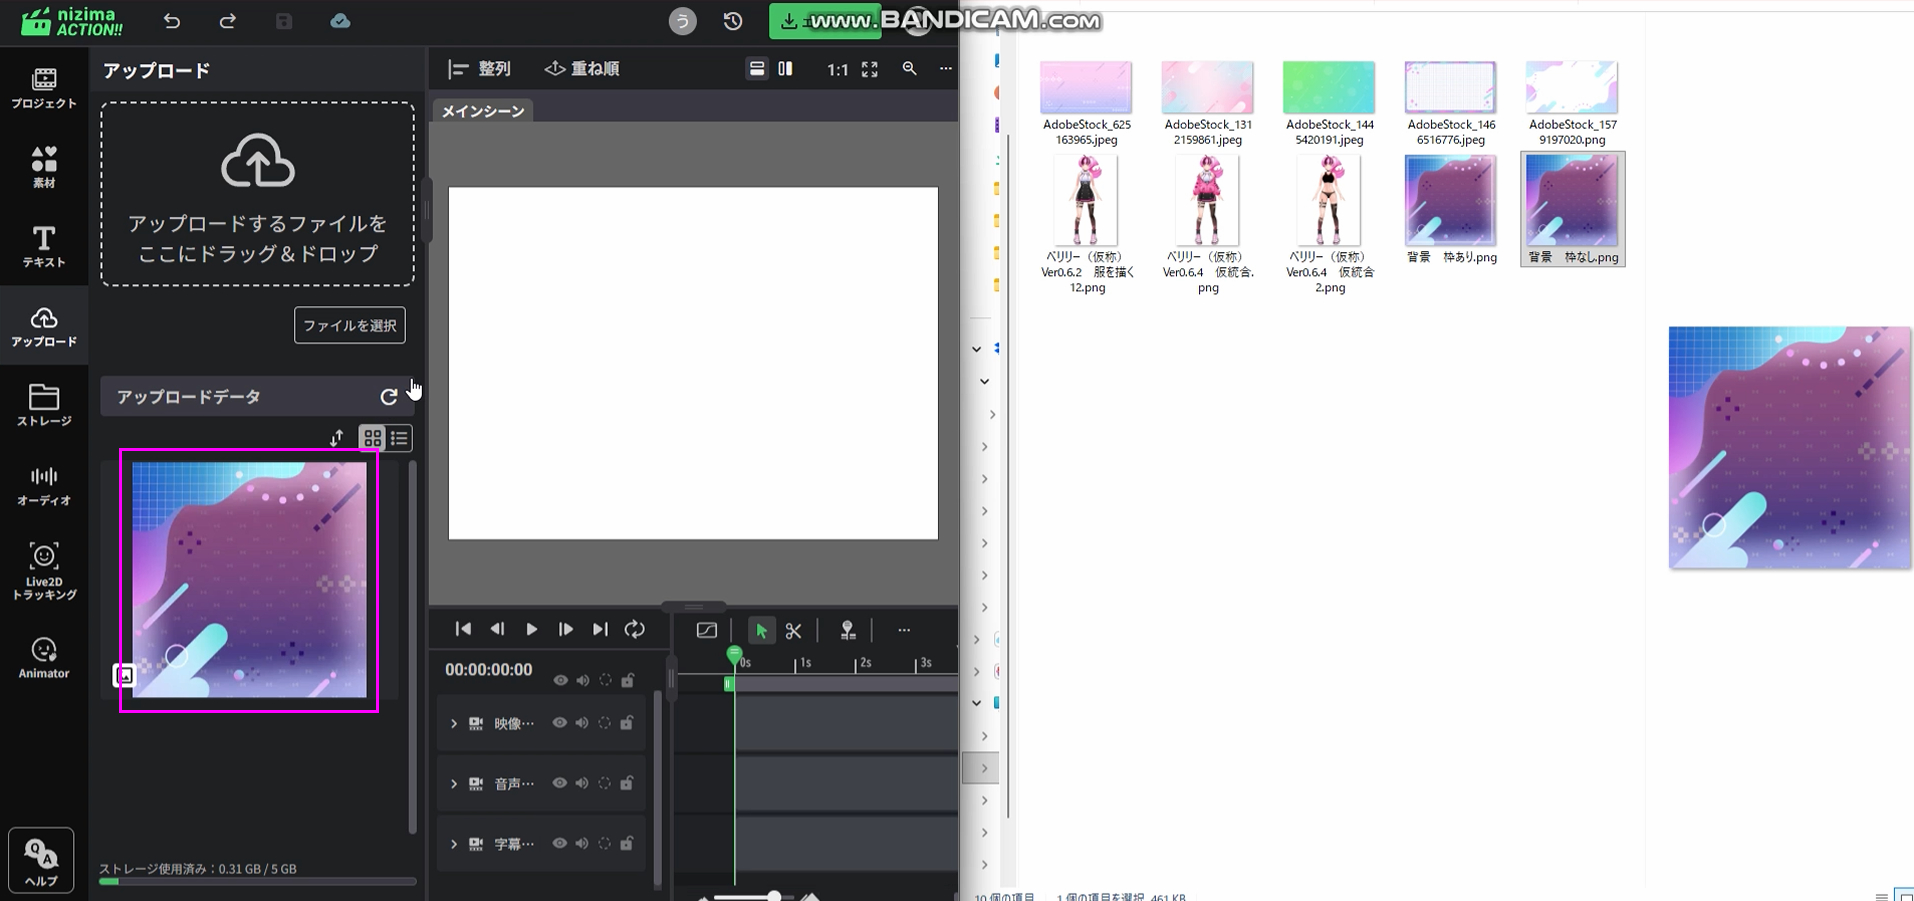Click the timeline zoom slider handle
This screenshot has height=901, width=1914.
pos(774,896)
